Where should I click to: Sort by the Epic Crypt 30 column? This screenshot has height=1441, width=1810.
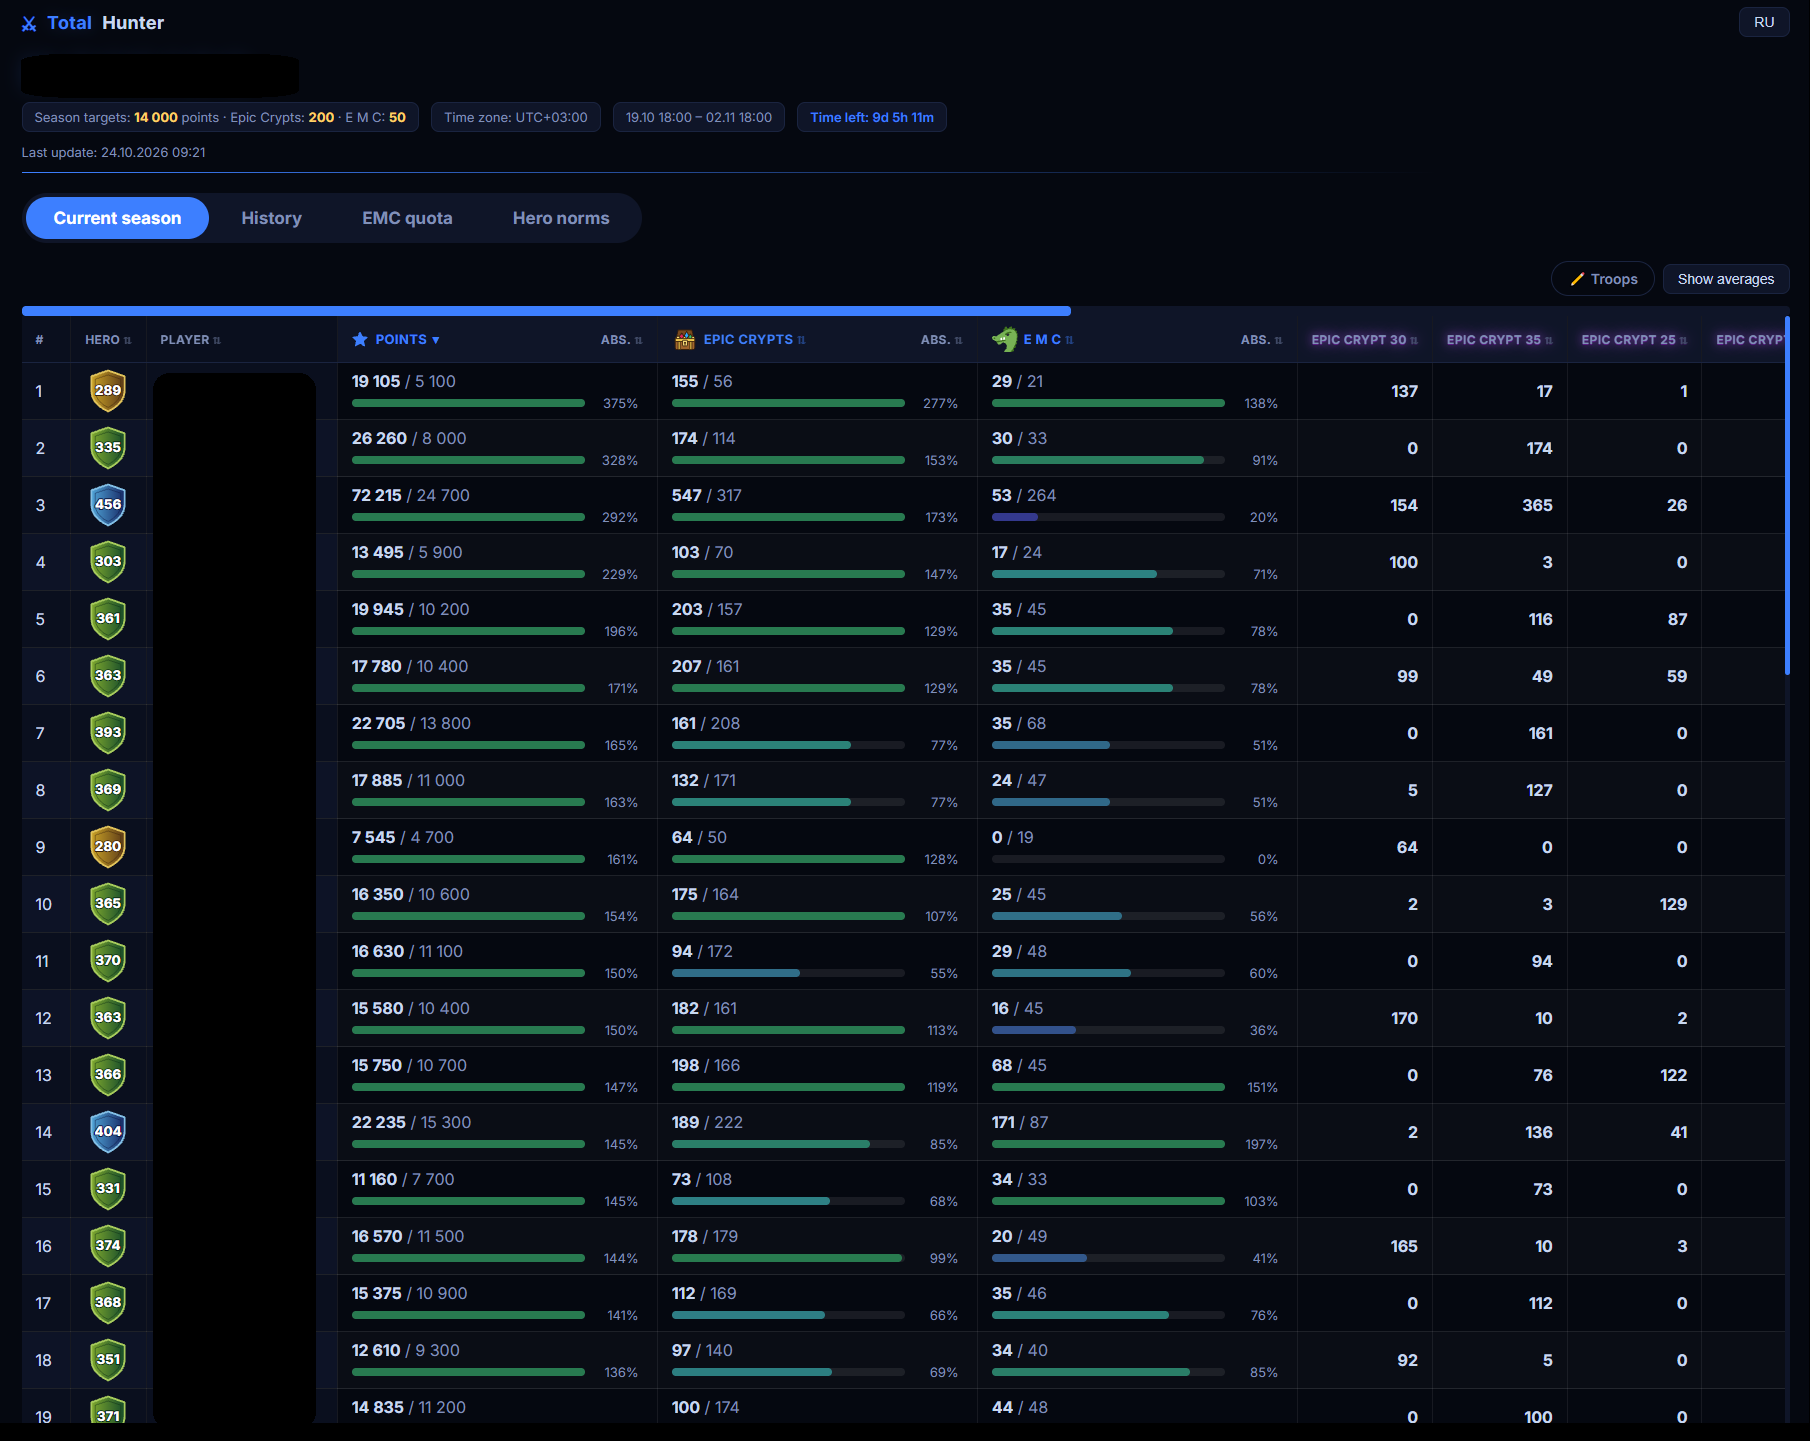pyautogui.click(x=1364, y=340)
